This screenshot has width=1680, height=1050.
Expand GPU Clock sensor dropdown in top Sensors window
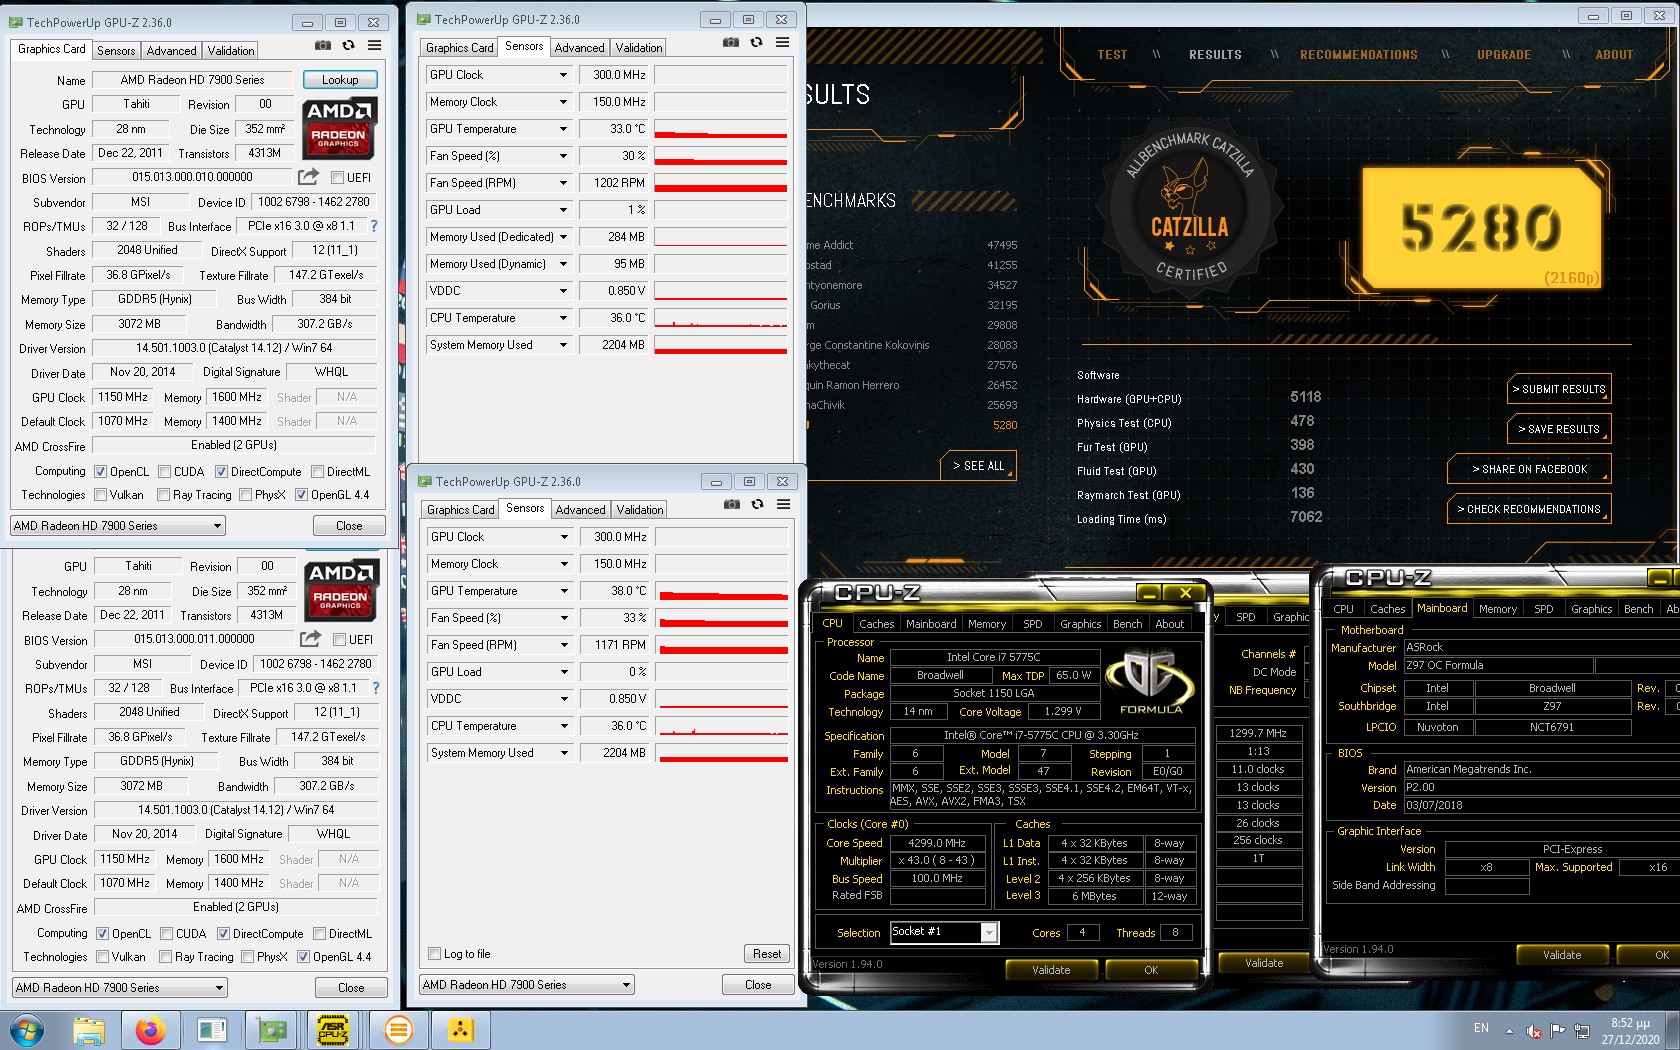point(563,75)
